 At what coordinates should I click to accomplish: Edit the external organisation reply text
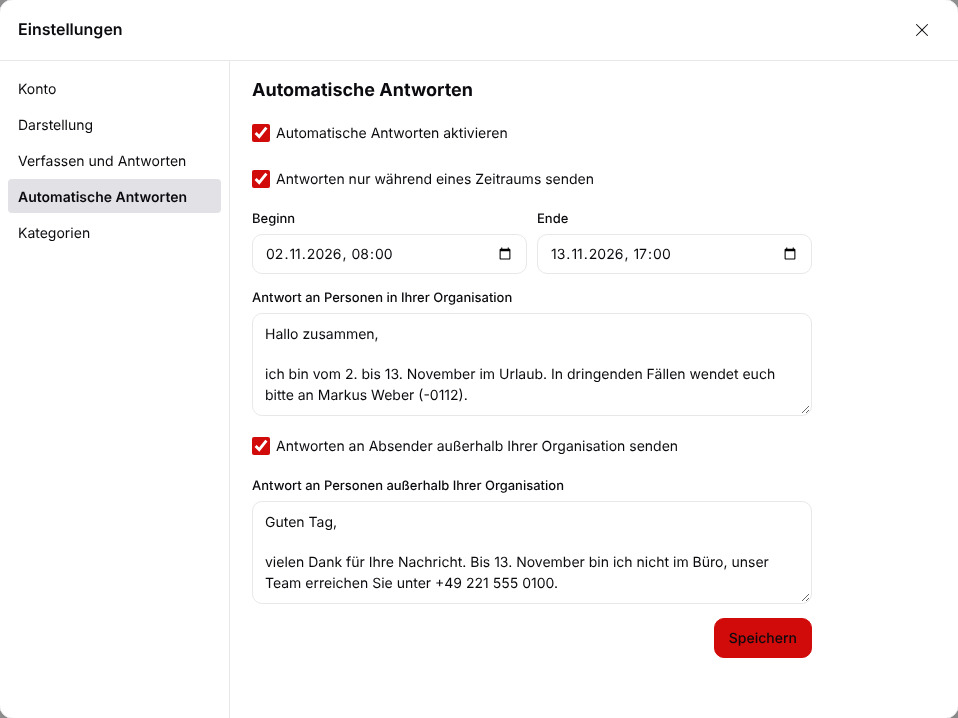point(532,553)
